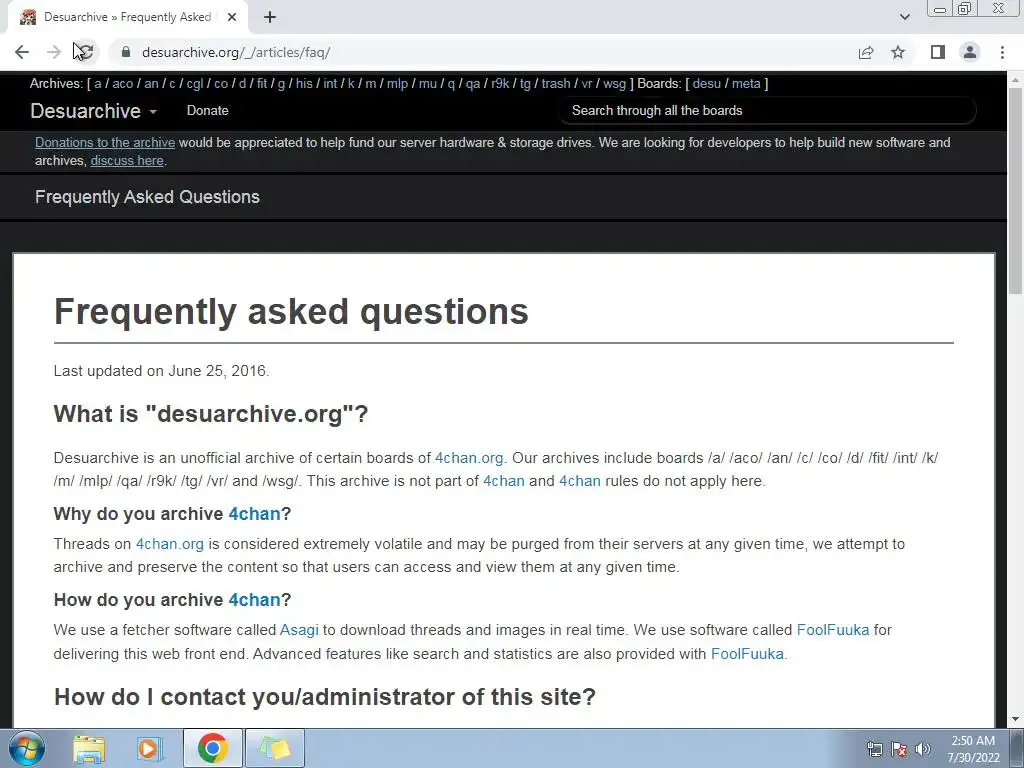Reload the page with the refresh icon
This screenshot has width=1024, height=768.
86,52
